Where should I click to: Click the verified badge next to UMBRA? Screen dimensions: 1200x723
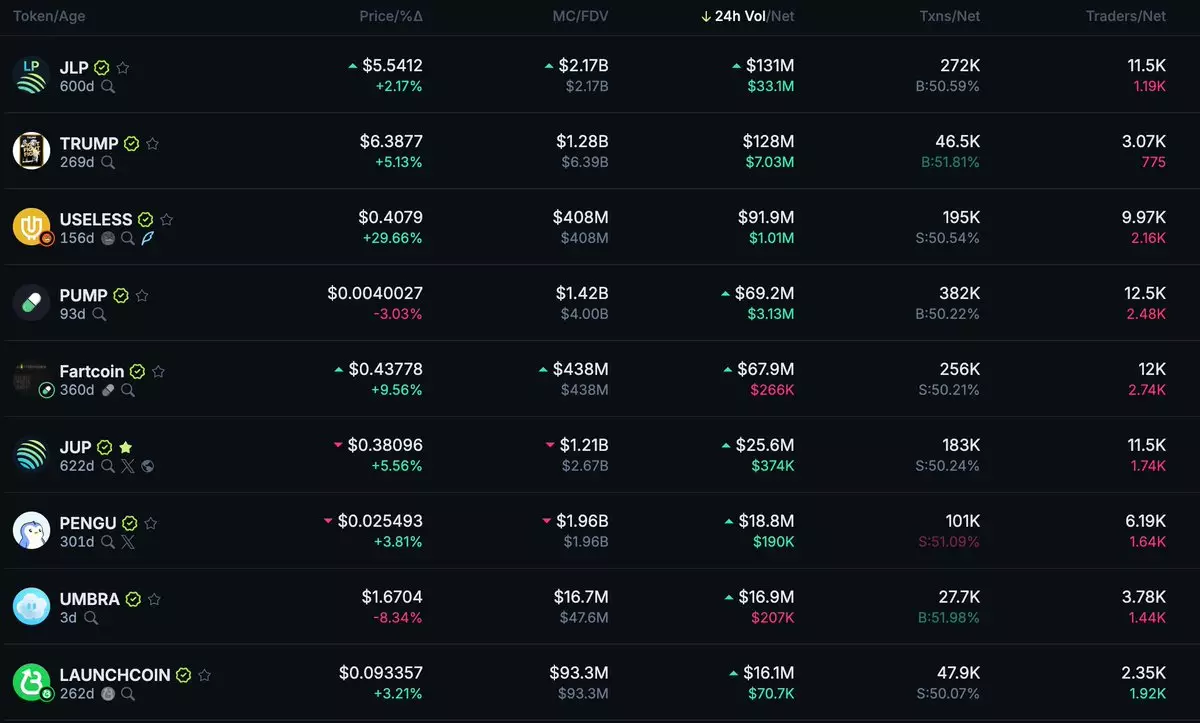133,599
